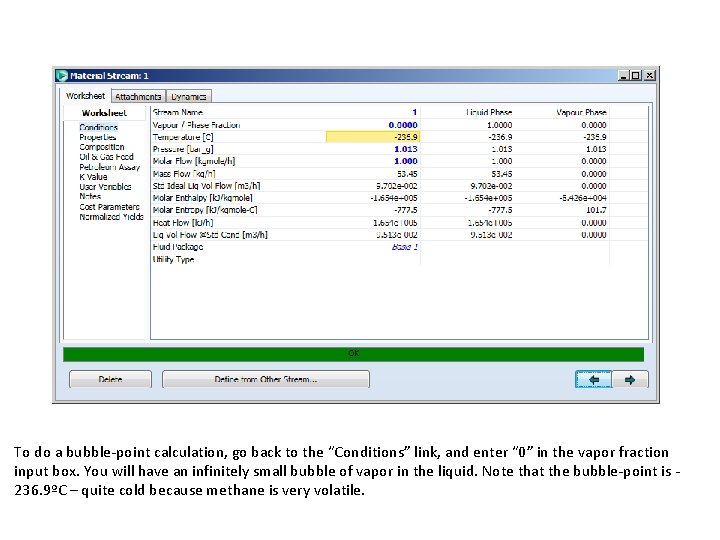Click the Molar Flow value 1.000 input

coord(405,161)
